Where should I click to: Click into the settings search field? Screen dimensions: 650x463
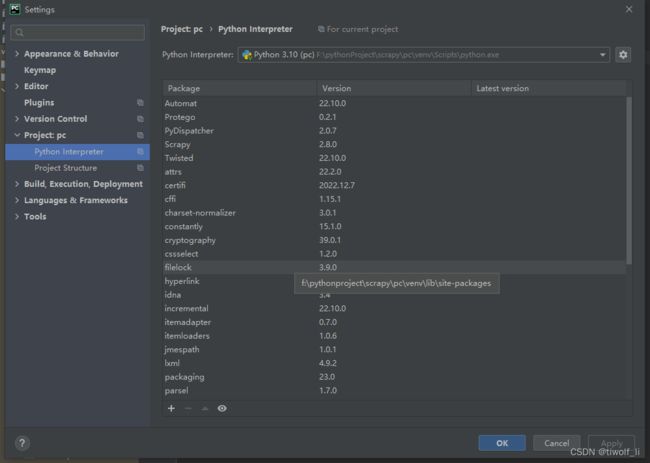[78, 32]
